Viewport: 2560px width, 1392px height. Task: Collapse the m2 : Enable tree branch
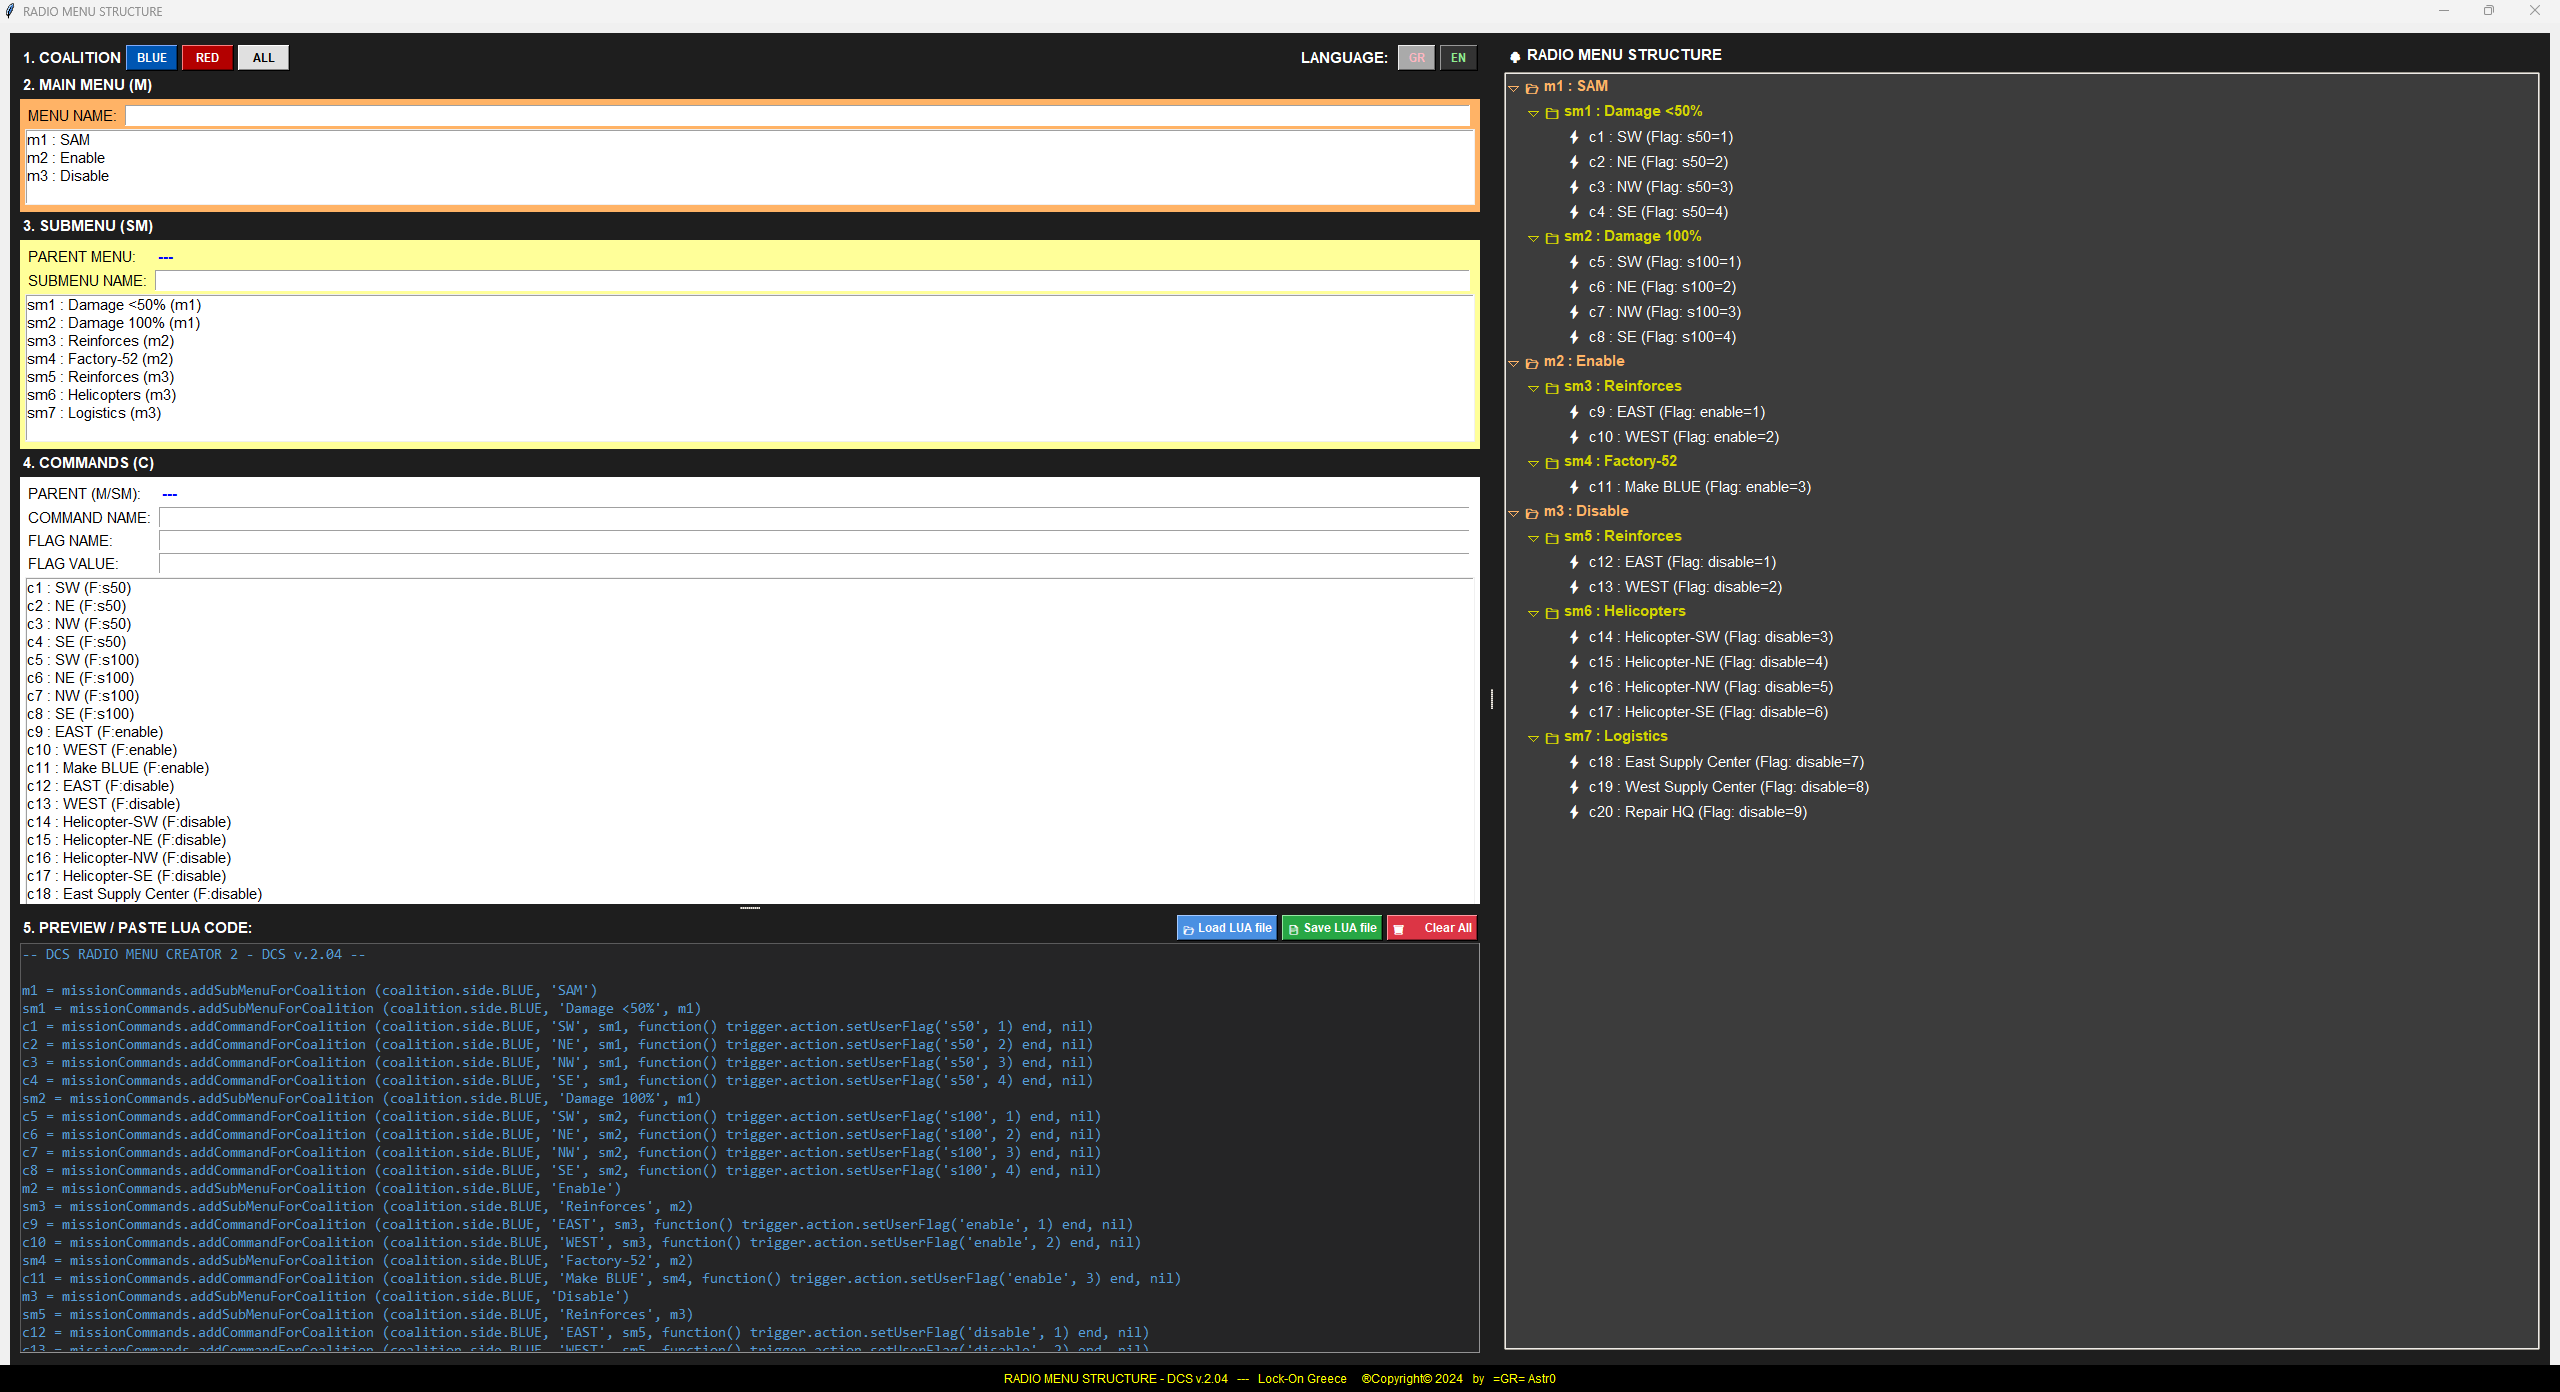pos(1514,361)
